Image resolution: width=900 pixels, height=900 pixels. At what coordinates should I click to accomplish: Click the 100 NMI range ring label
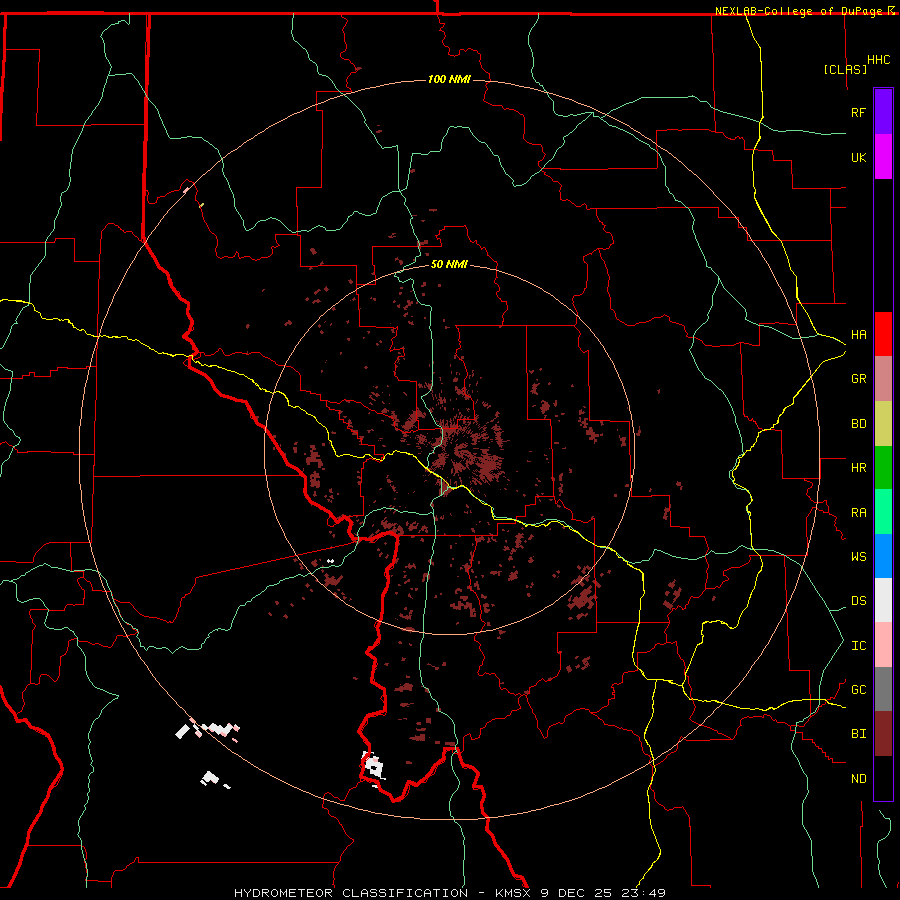[x=449, y=79]
